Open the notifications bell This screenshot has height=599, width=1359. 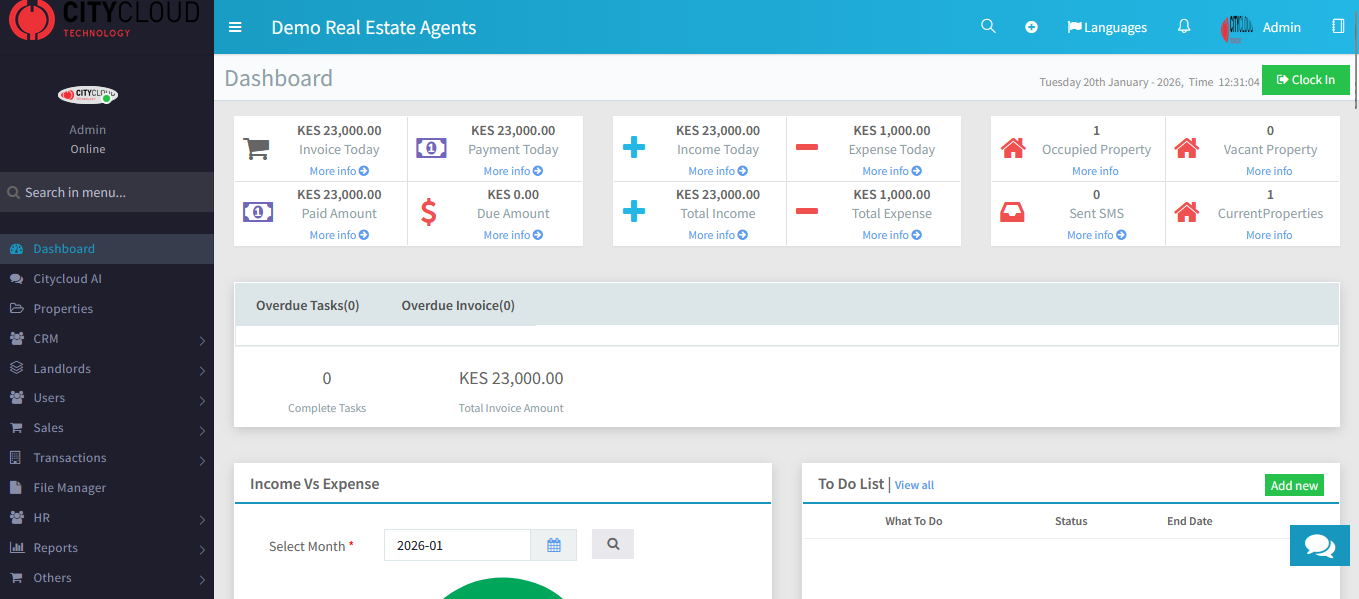[x=1184, y=27]
